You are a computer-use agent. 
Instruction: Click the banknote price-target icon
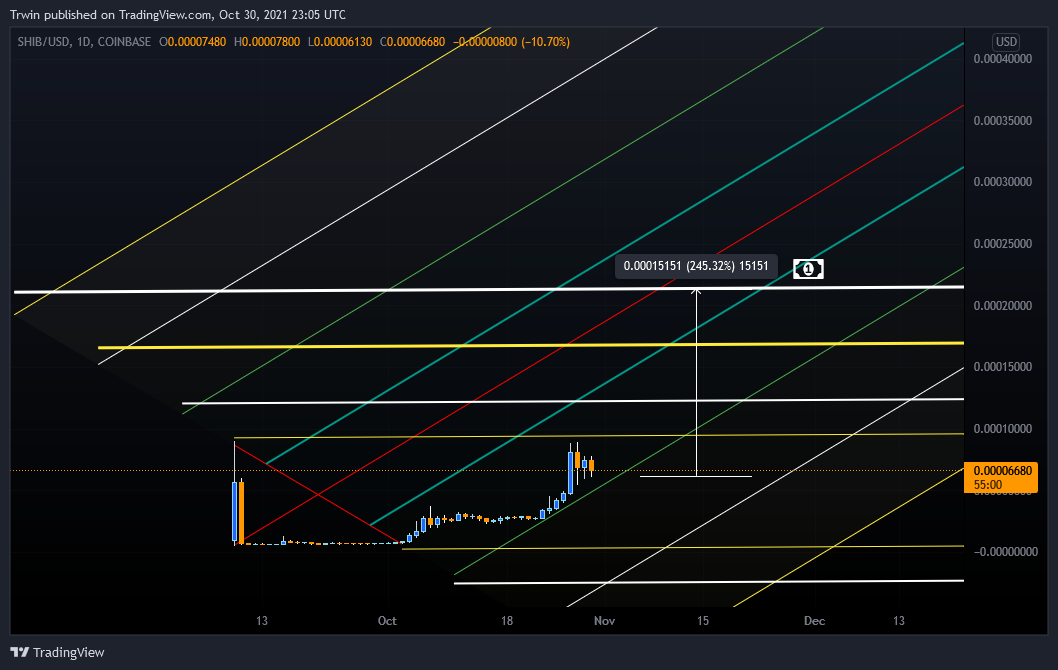click(x=808, y=269)
